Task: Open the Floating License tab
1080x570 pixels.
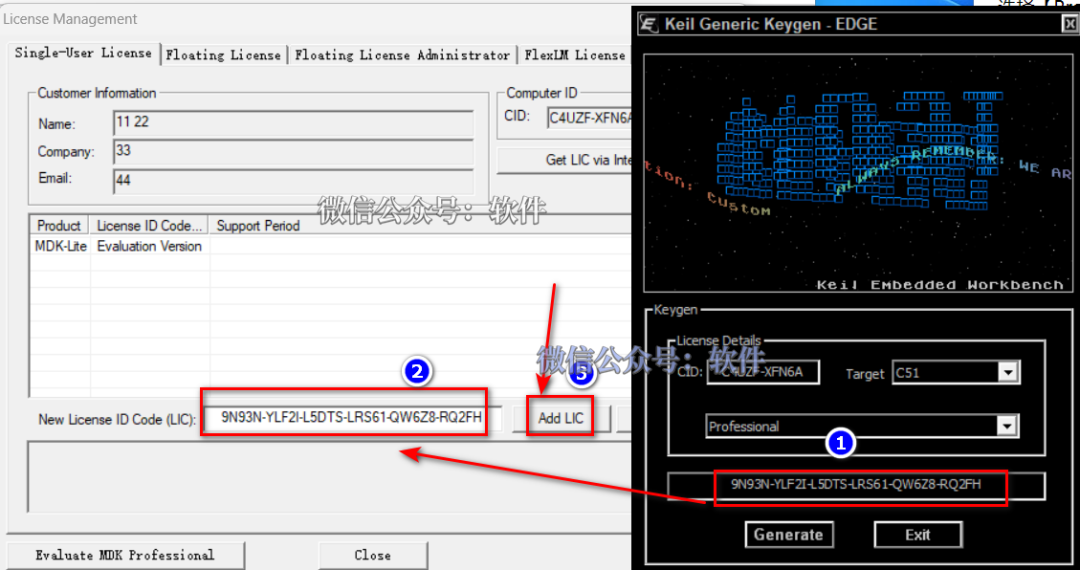Action: click(x=223, y=55)
